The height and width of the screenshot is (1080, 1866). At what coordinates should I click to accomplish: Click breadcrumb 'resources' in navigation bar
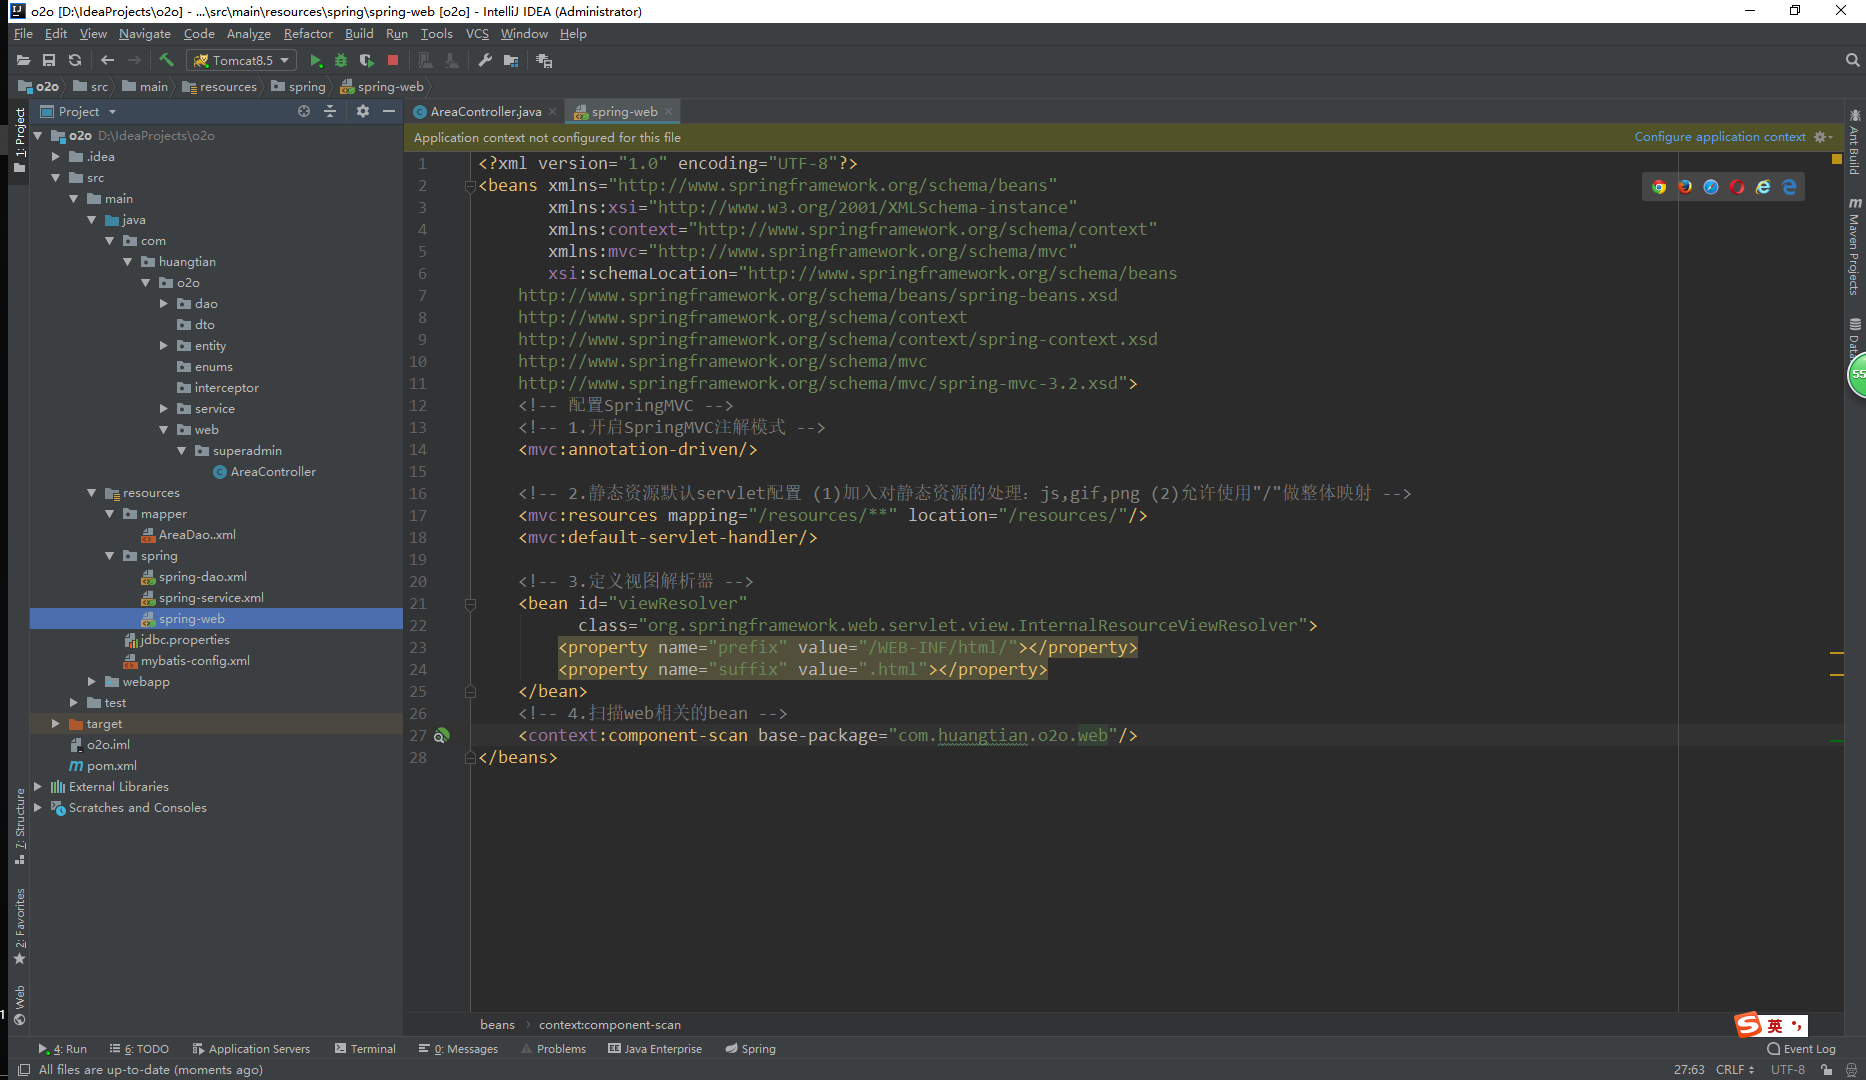(x=219, y=87)
